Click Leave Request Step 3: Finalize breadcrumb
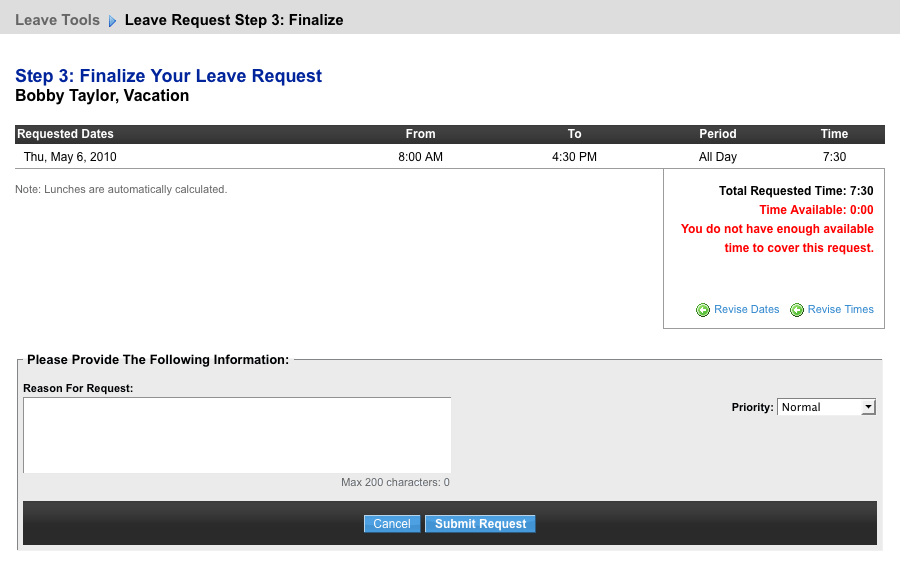The height and width of the screenshot is (571, 900). pos(234,20)
